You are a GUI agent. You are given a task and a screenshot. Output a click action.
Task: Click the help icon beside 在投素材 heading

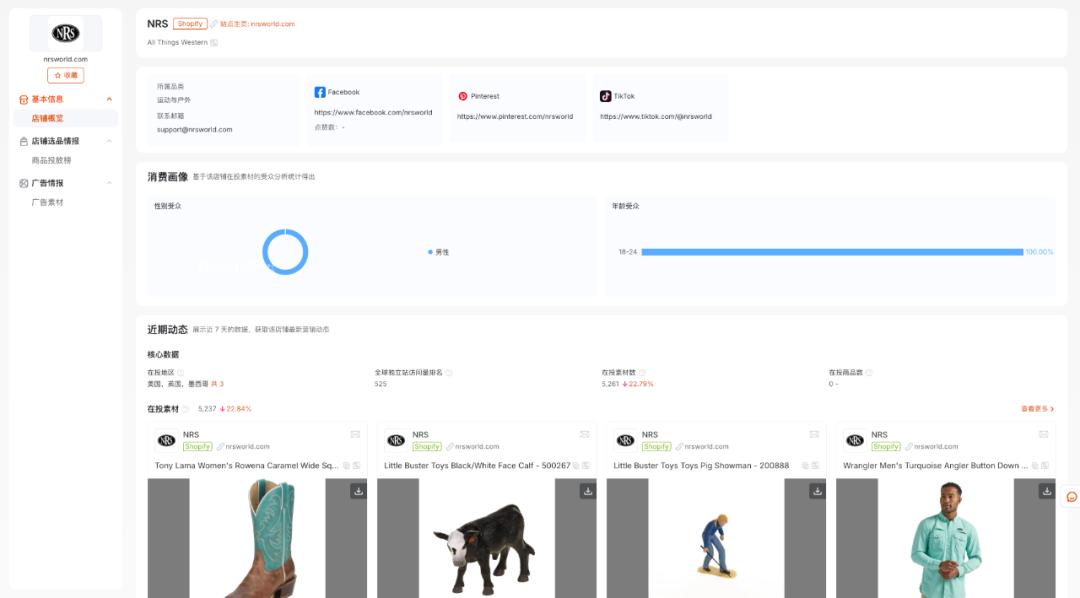pyautogui.click(x=185, y=409)
